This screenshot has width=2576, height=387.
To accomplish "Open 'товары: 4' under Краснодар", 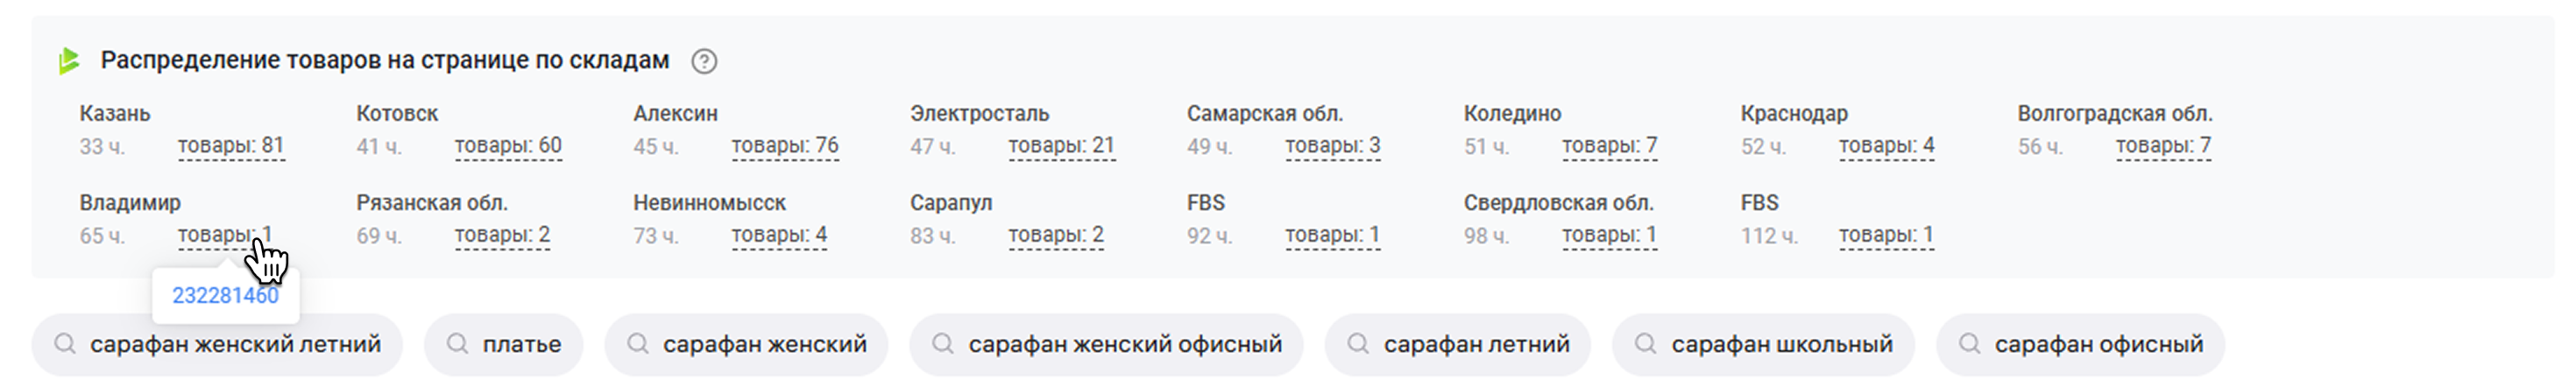I will [1886, 146].
